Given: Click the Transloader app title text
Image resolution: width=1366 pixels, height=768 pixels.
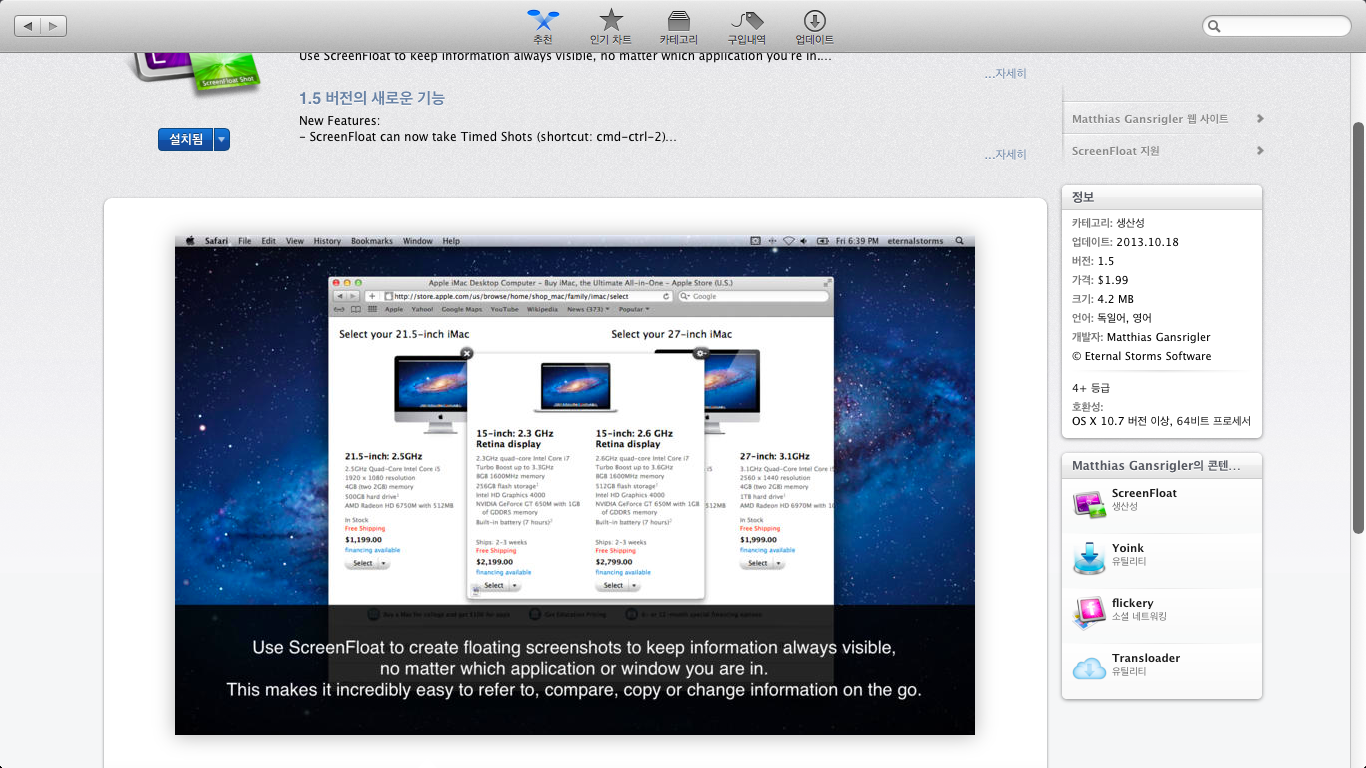Looking at the screenshot, I should tap(1146, 658).
